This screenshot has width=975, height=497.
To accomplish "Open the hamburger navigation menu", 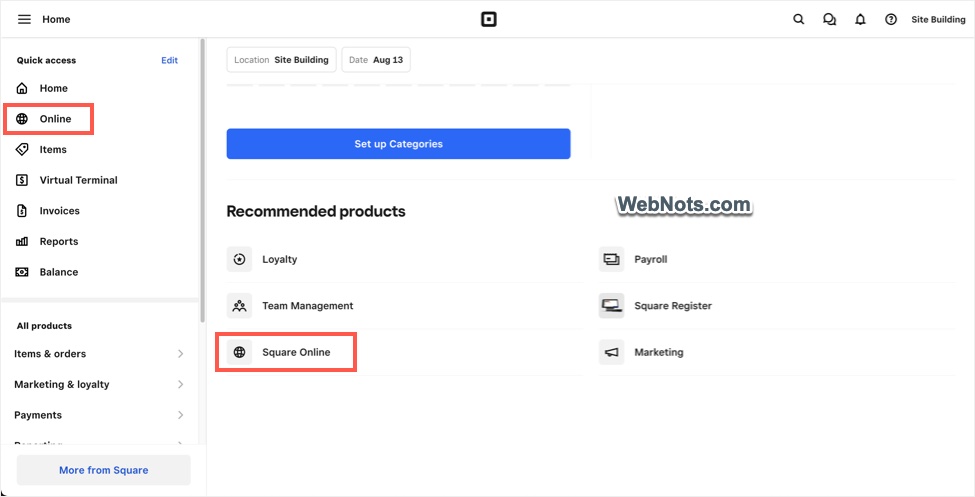I will 24,19.
